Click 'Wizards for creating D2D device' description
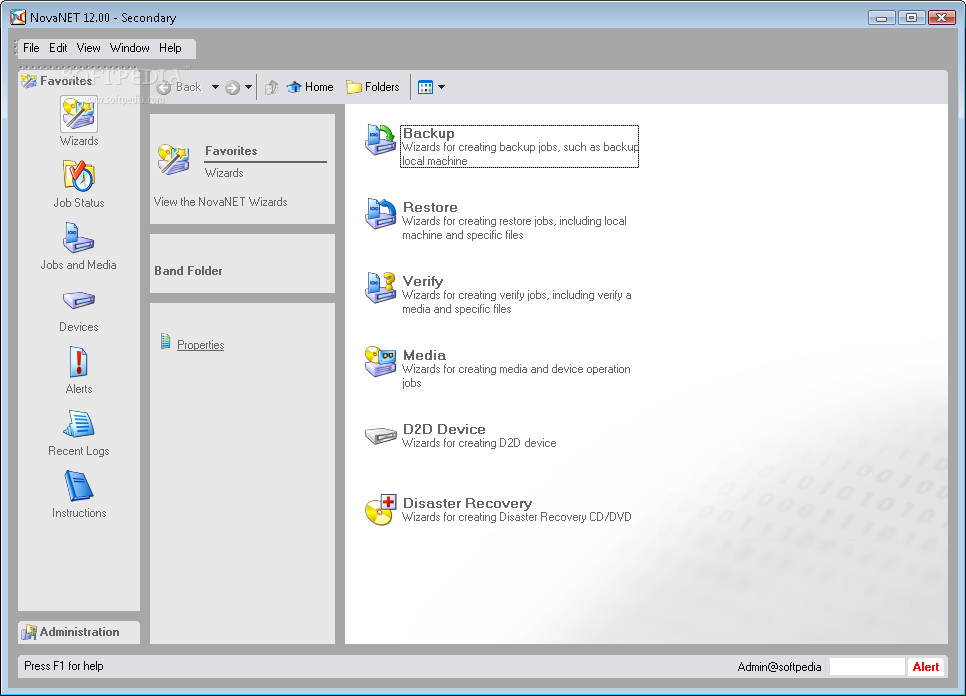 (479, 443)
